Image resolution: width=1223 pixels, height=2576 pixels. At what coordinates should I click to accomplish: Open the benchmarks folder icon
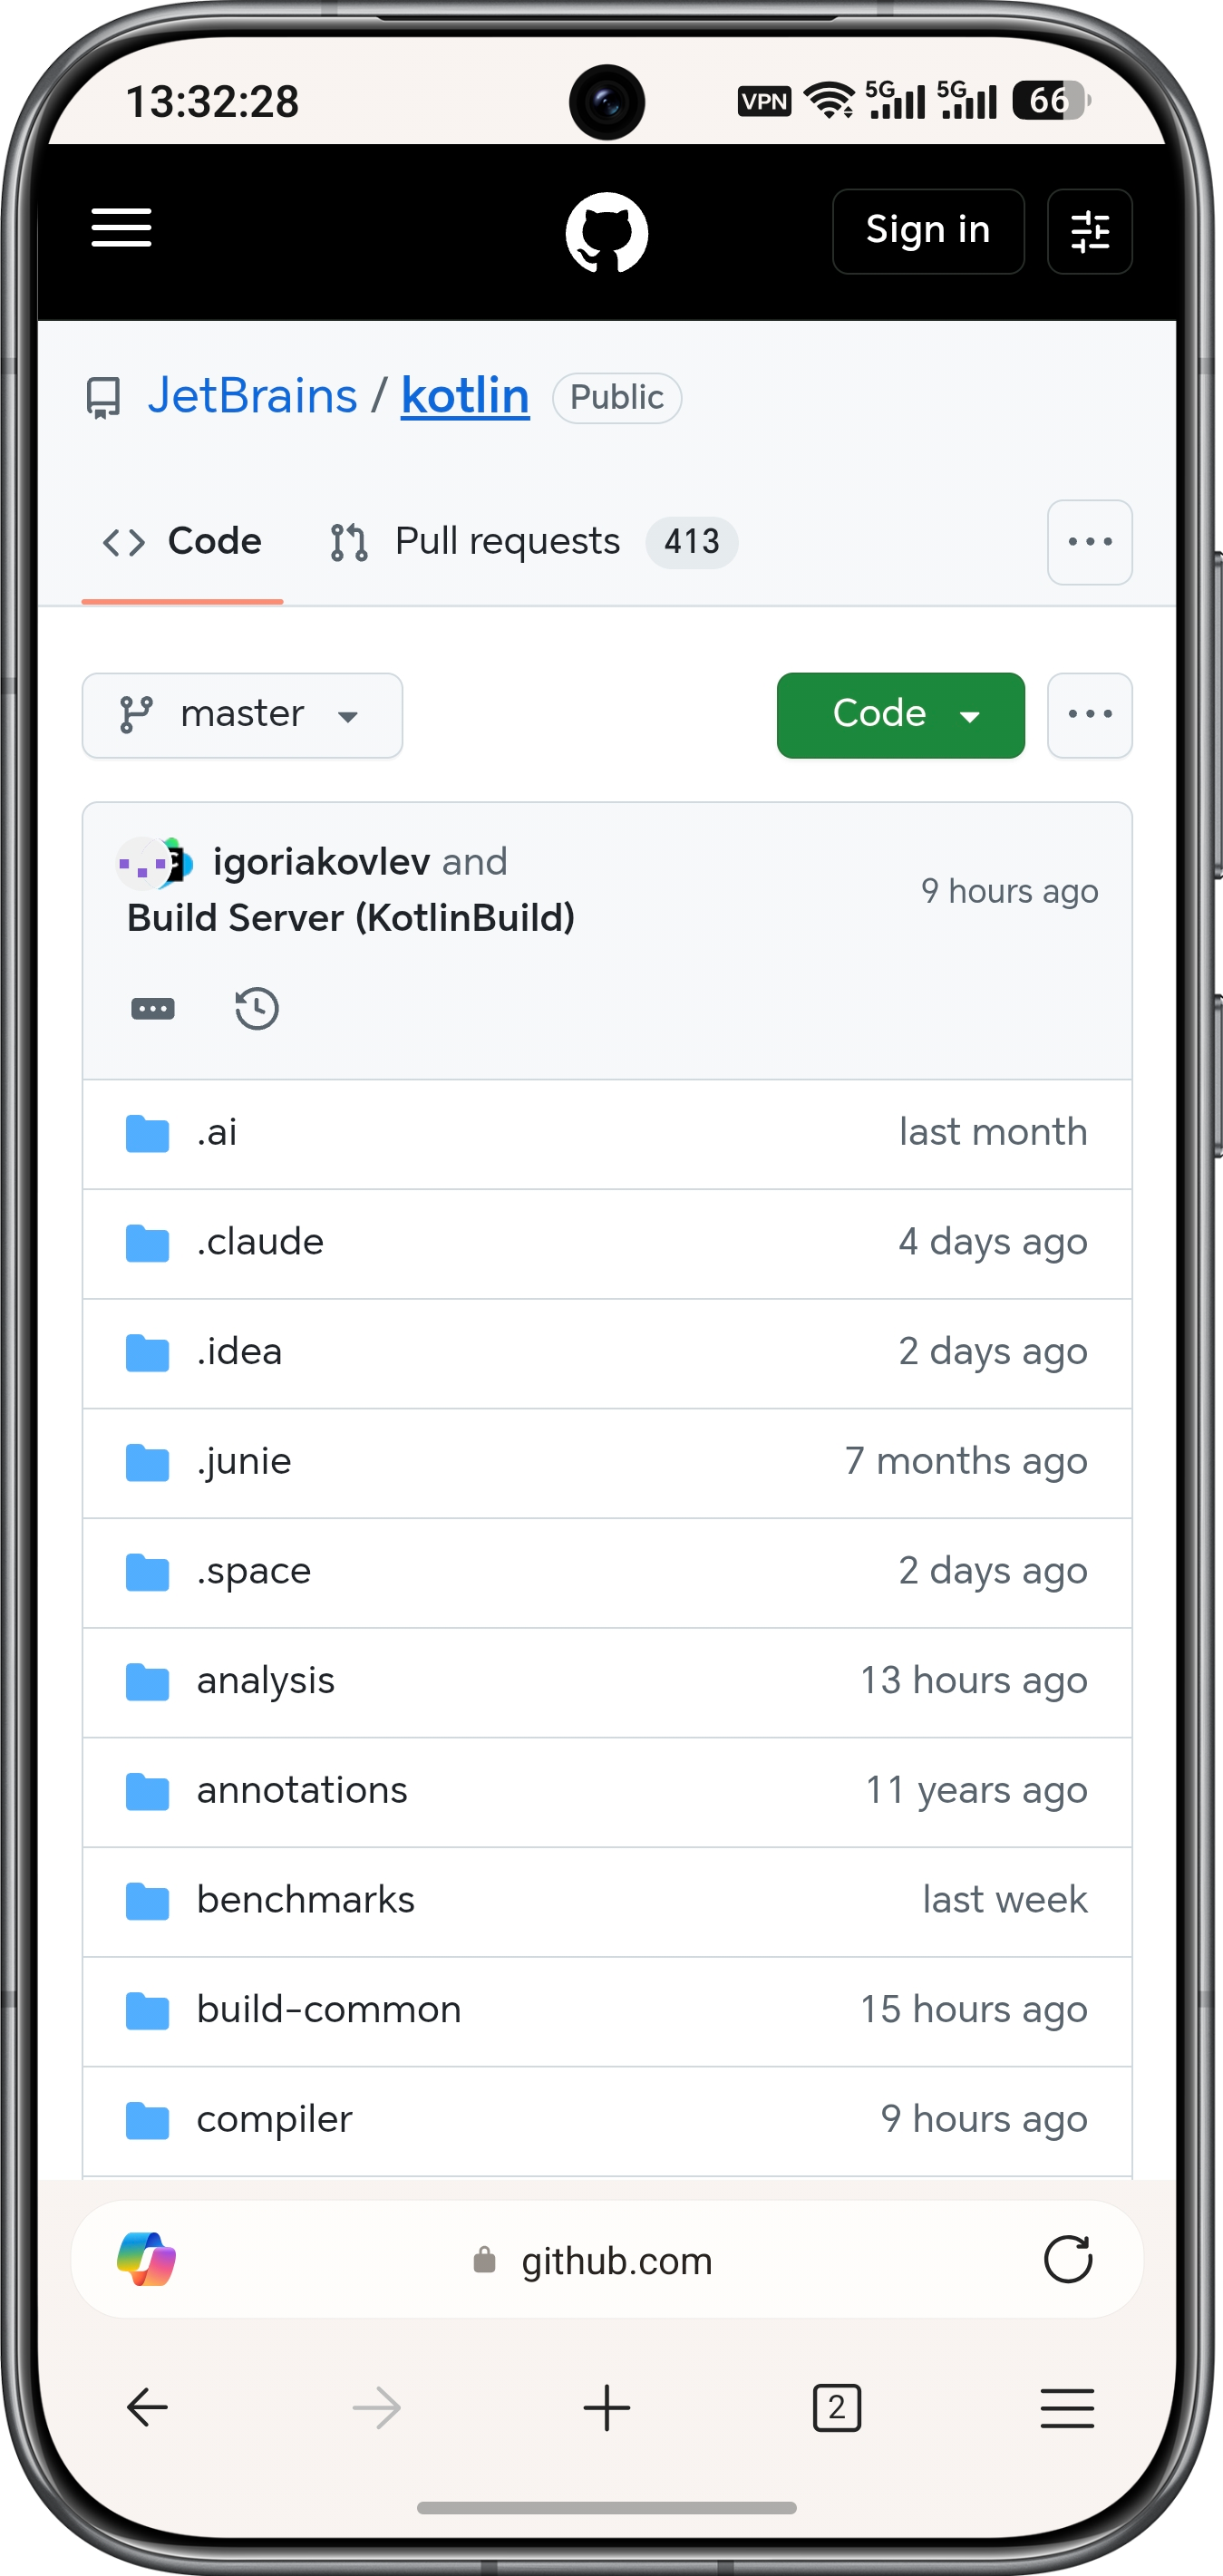click(147, 1901)
